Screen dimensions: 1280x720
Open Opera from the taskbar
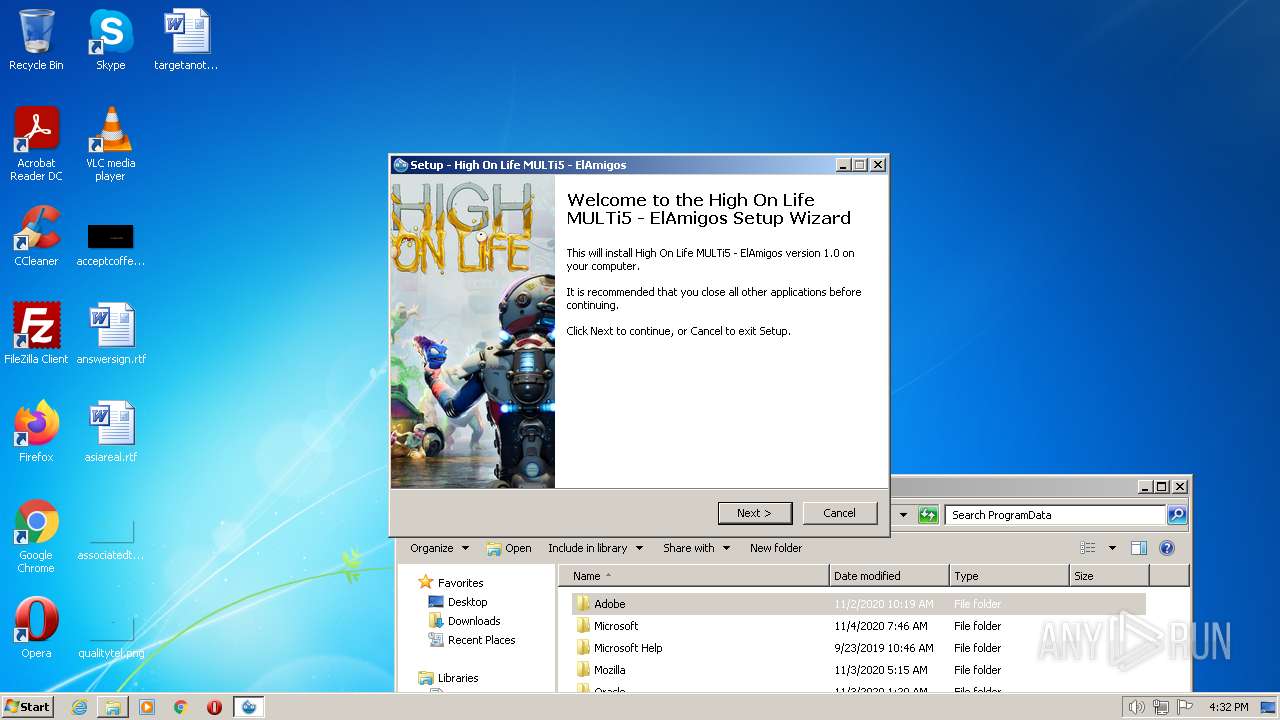[x=215, y=707]
